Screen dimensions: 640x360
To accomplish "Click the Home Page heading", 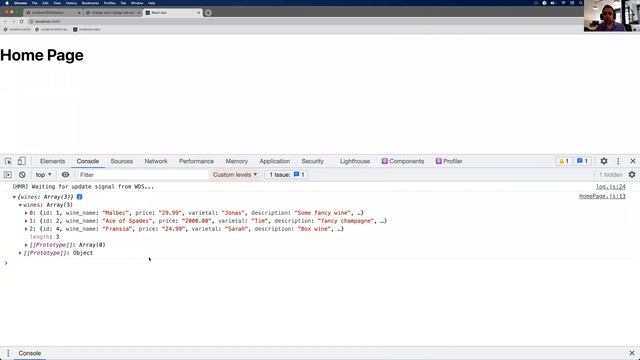I will click(x=42, y=56).
